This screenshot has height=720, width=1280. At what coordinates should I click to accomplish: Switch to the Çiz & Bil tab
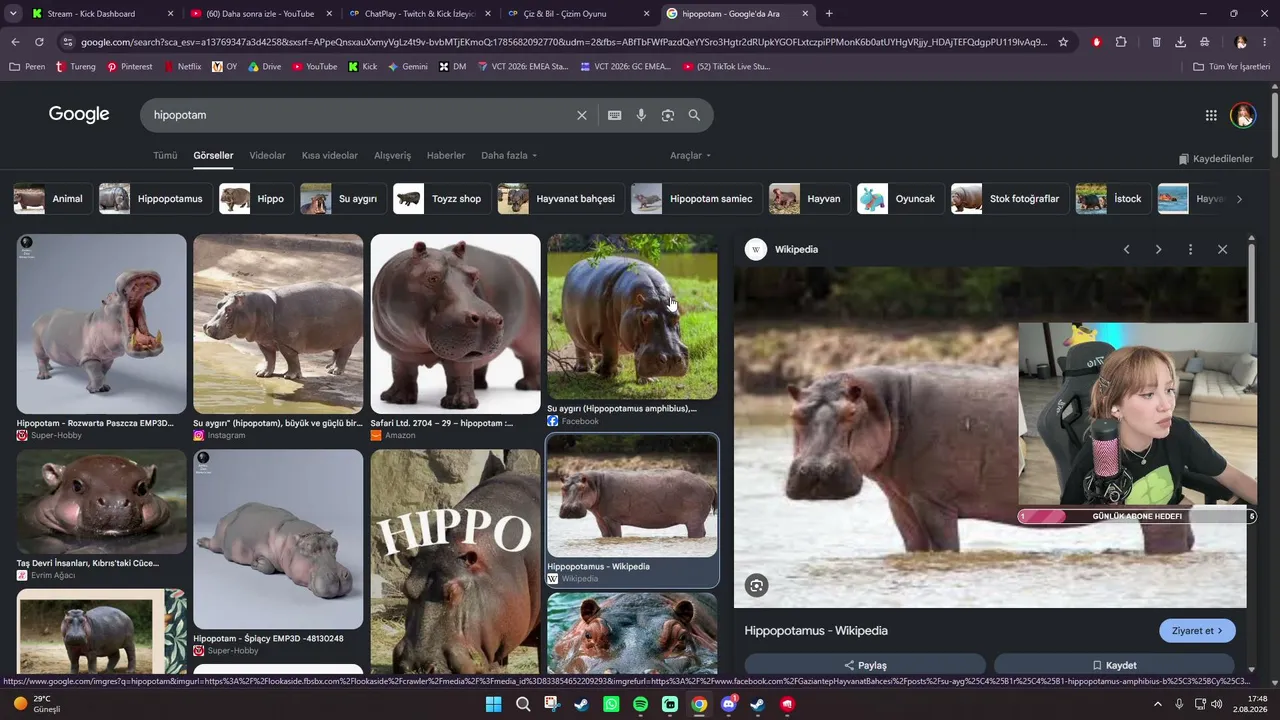click(x=577, y=14)
